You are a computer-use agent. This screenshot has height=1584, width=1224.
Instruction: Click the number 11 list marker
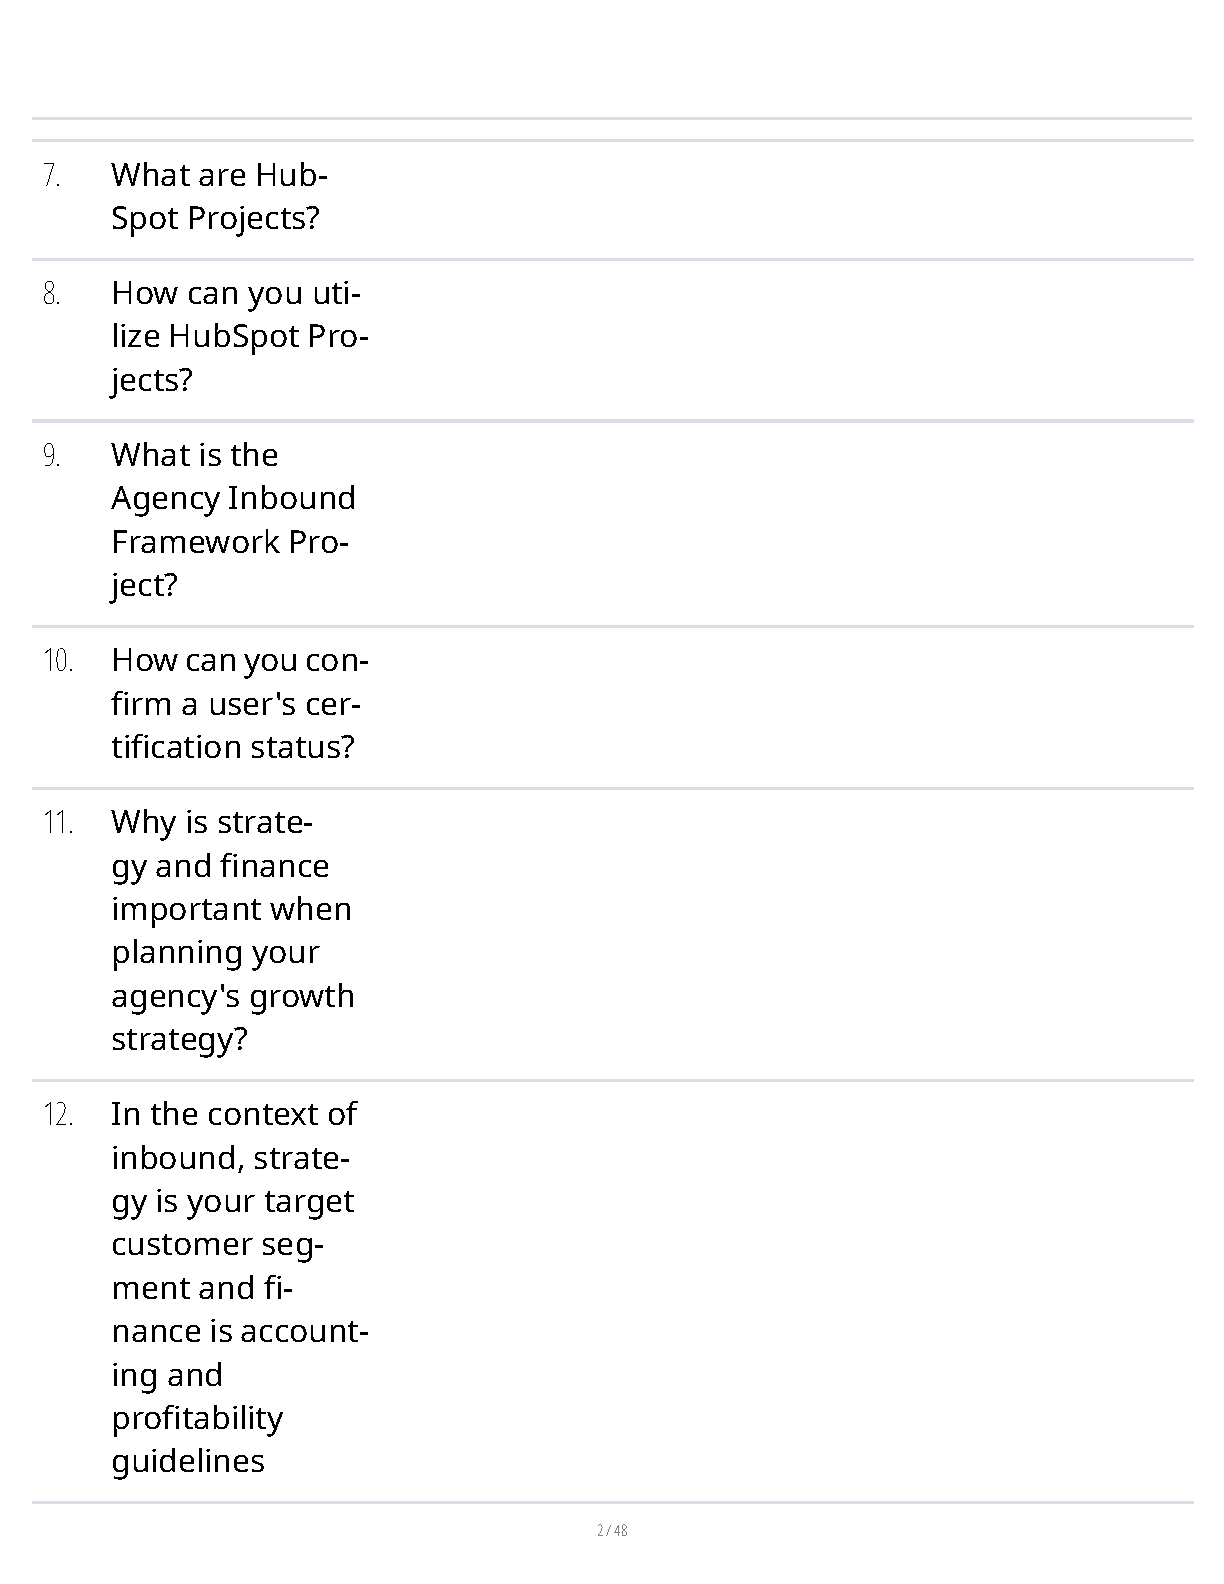[x=58, y=823]
